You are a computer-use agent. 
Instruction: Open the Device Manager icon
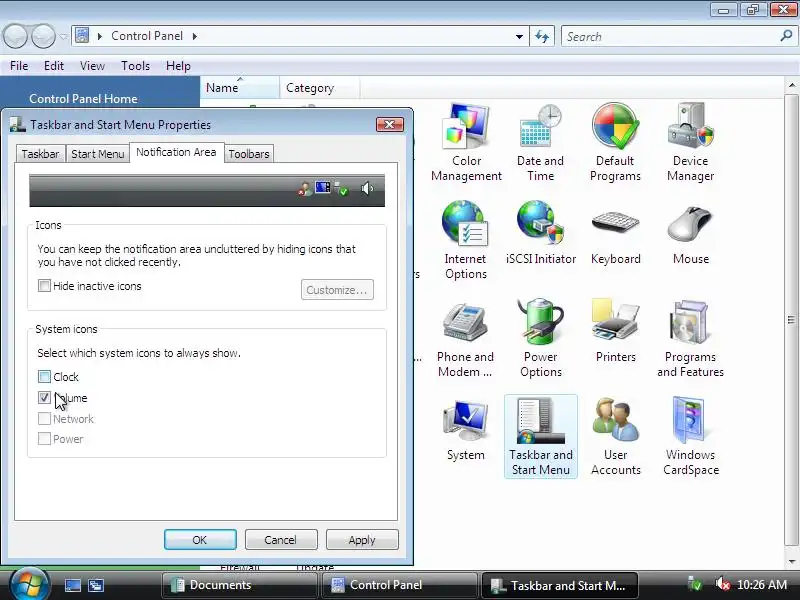click(690, 142)
